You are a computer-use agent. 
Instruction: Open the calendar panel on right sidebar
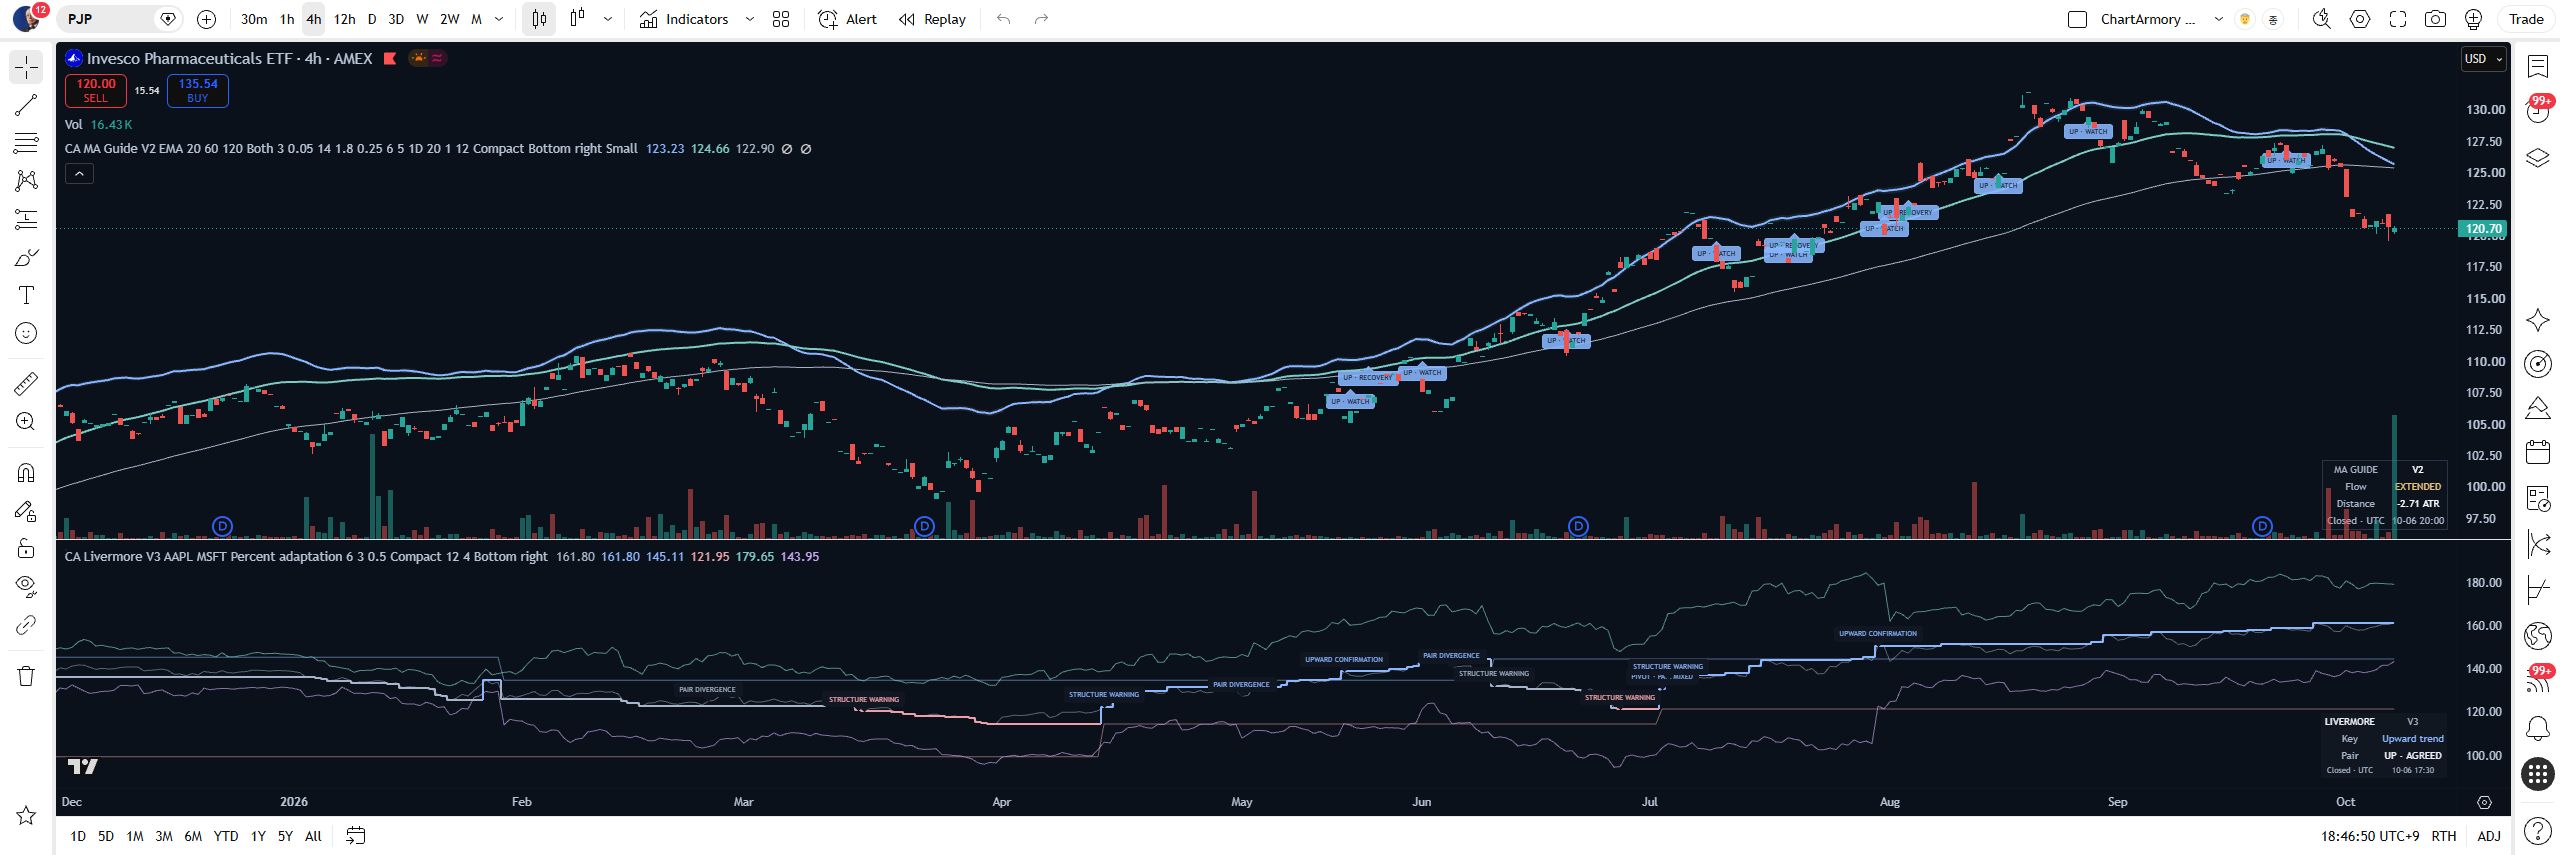pyautogui.click(x=2538, y=452)
